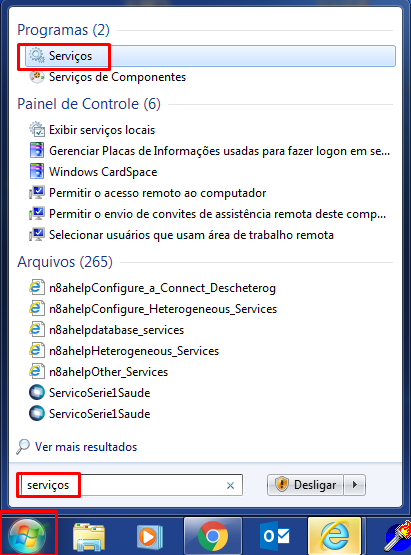Open Google Chrome from taskbar
Image resolution: width=411 pixels, height=555 pixels.
click(x=213, y=536)
